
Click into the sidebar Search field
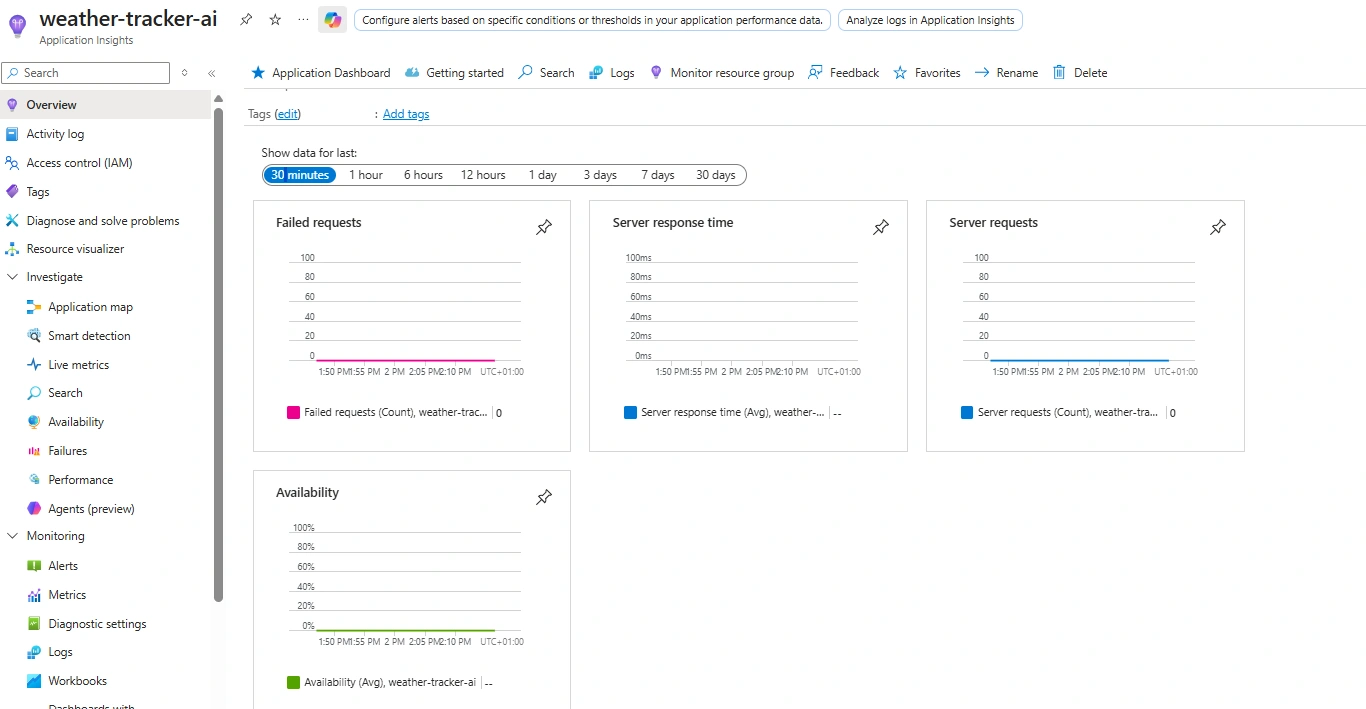pos(86,73)
